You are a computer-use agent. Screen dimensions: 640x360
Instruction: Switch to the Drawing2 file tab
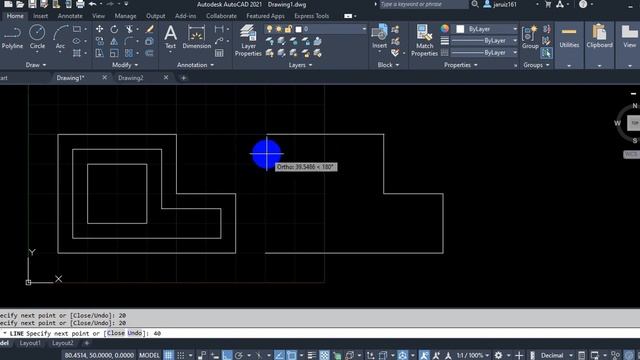coord(131,78)
